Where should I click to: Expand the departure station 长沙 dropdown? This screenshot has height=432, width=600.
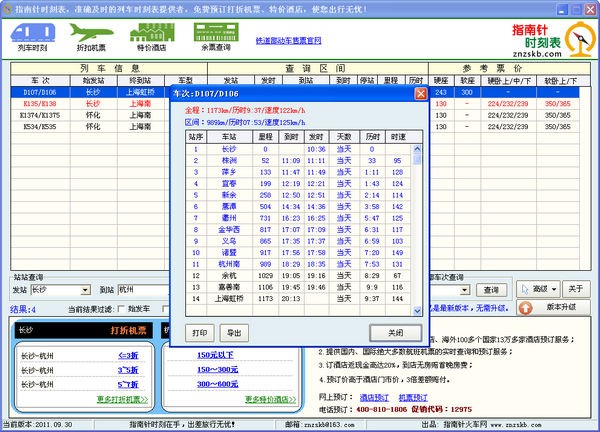(86, 290)
